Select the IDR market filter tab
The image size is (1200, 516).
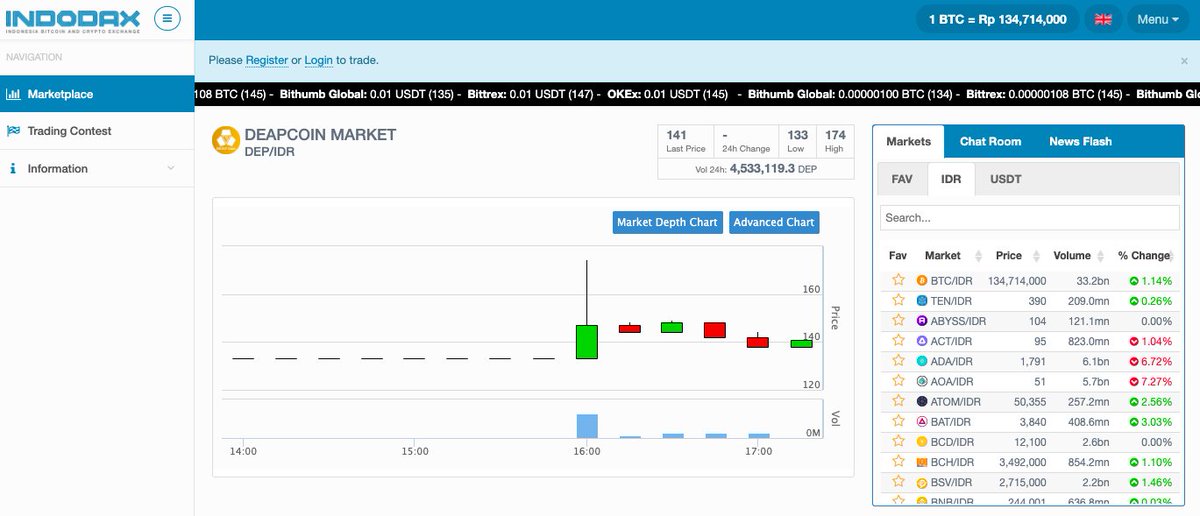[x=950, y=179]
